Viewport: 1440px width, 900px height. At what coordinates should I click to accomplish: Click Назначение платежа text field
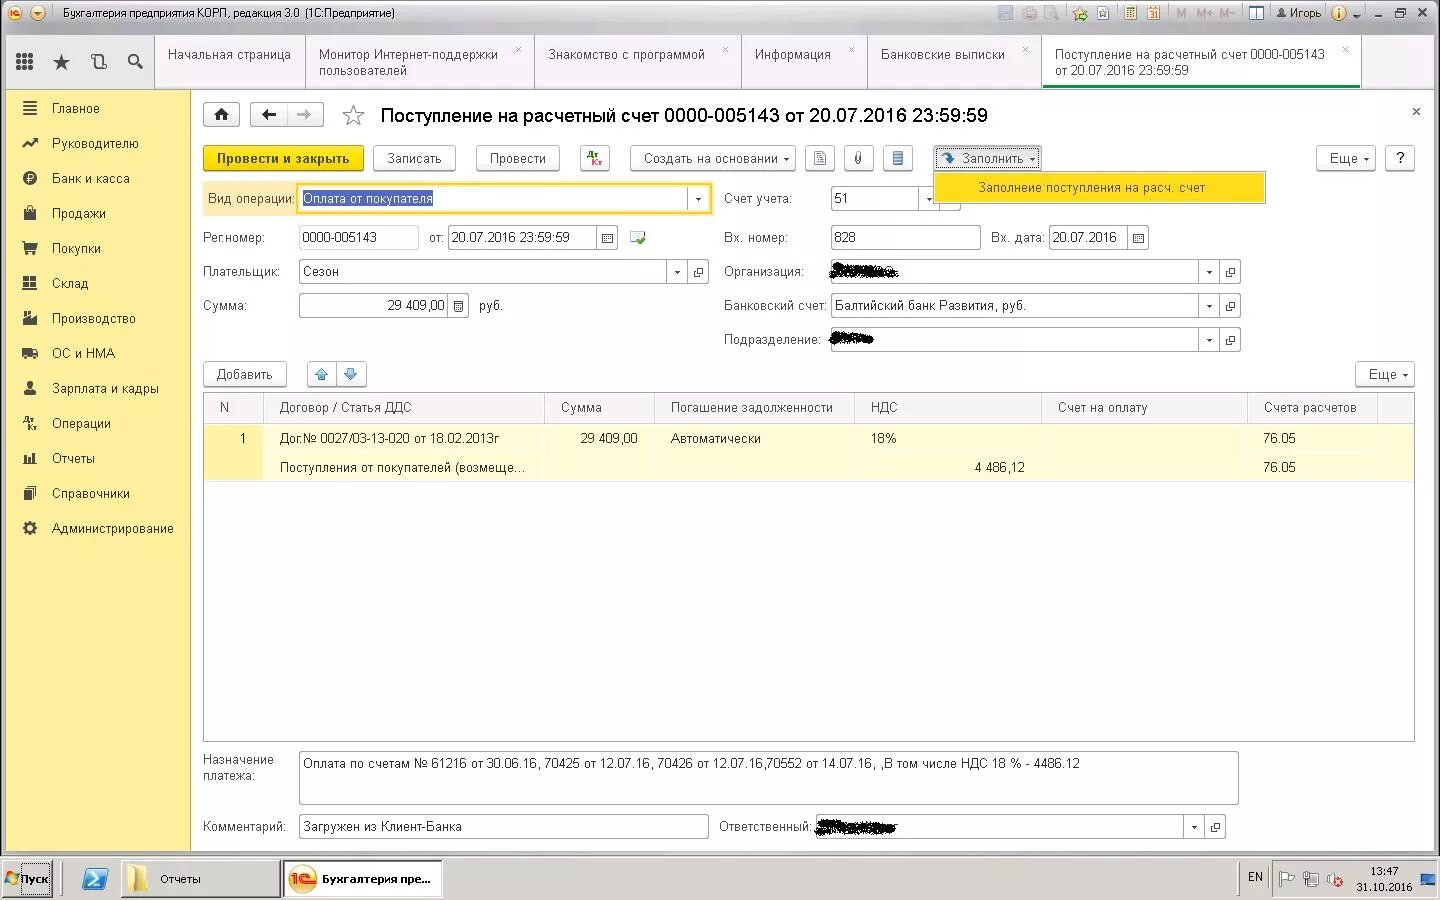click(x=768, y=778)
